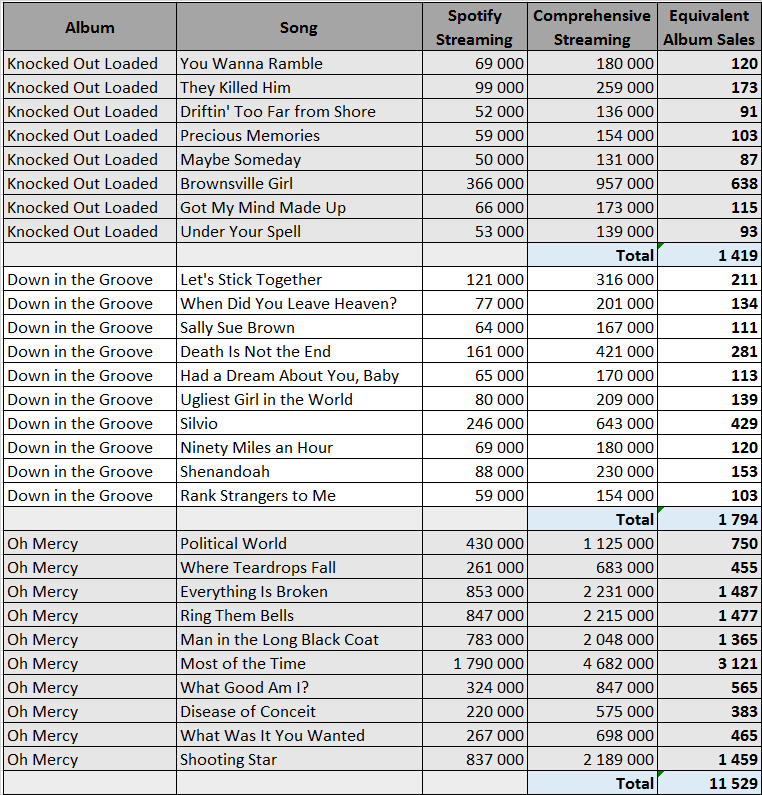Image resolution: width=762 pixels, height=795 pixels.
Task: Select the They Killed Him cell
Action: pyautogui.click(x=299, y=87)
